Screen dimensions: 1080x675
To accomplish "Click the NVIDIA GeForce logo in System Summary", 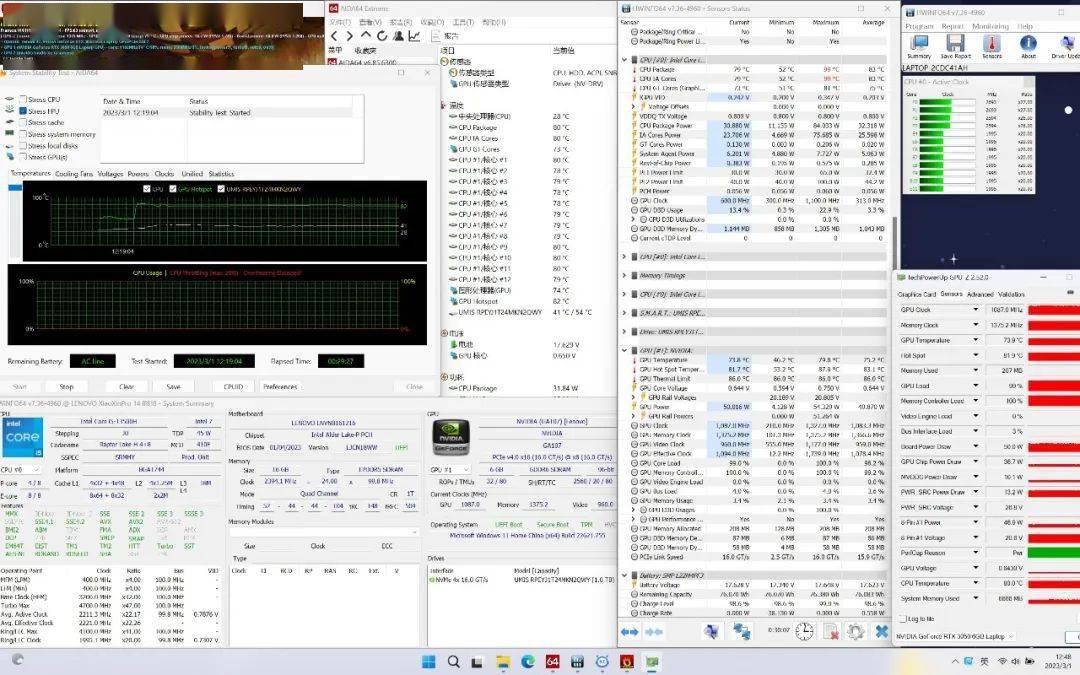I will click(x=450, y=437).
